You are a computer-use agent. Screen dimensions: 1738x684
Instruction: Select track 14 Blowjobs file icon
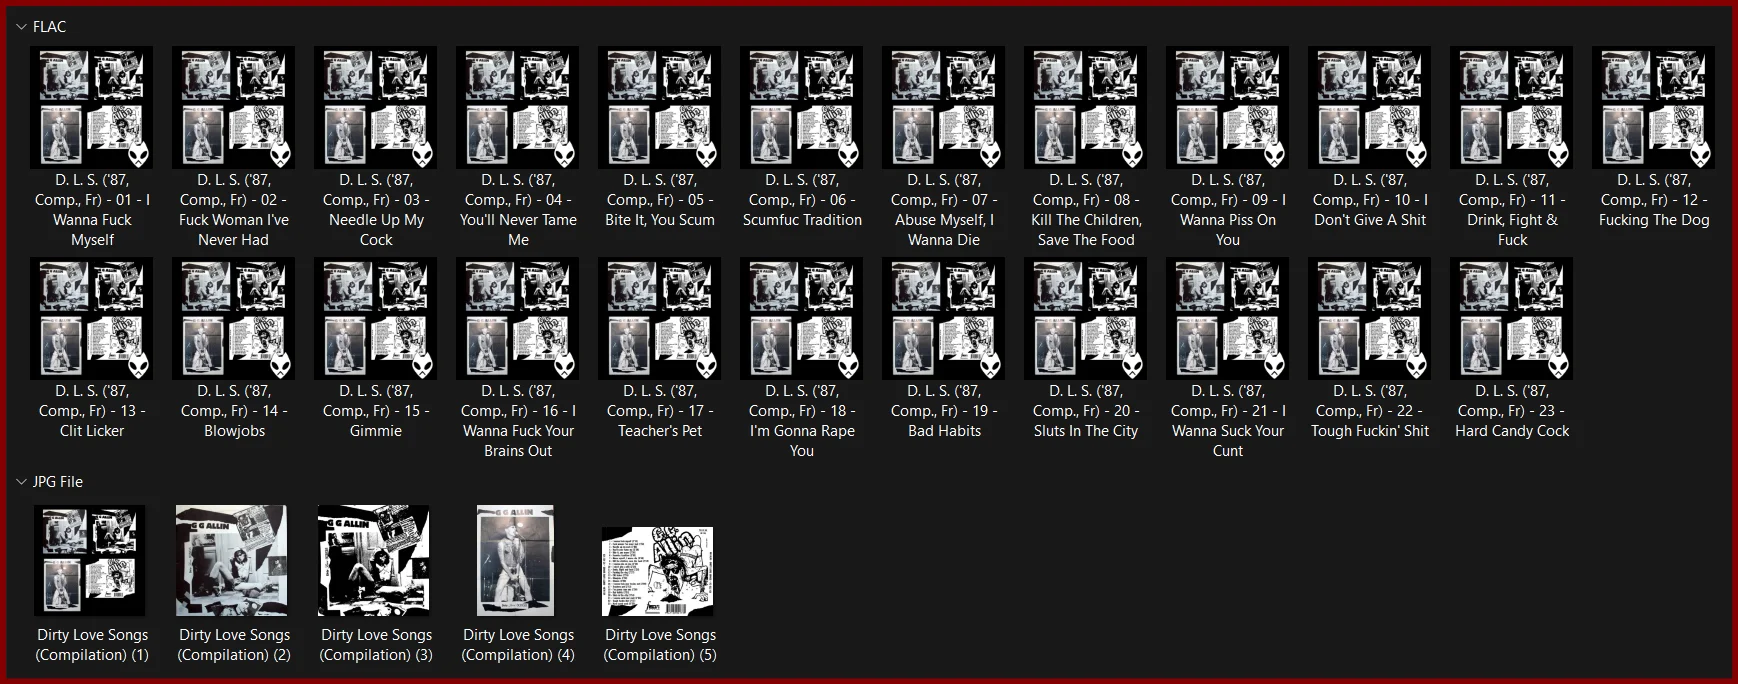[234, 318]
